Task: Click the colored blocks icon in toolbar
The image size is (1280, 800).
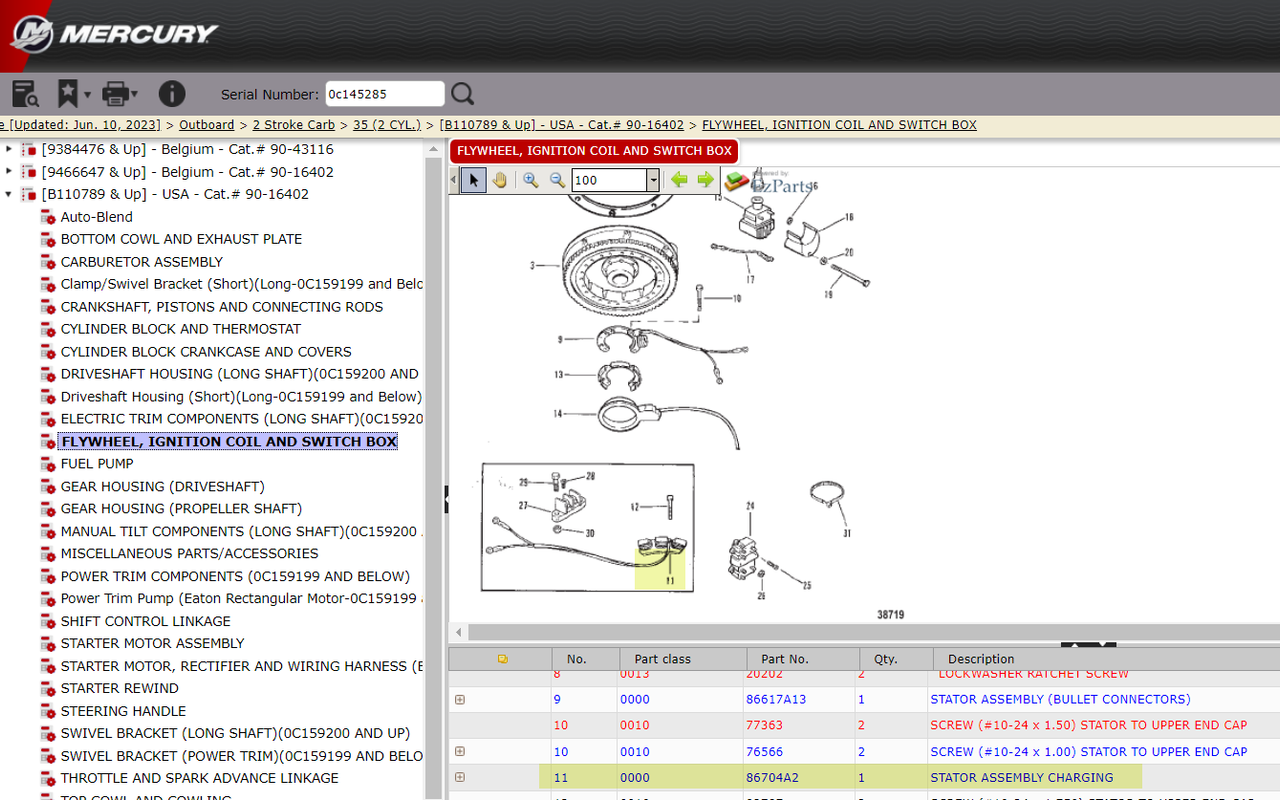Action: click(x=737, y=181)
